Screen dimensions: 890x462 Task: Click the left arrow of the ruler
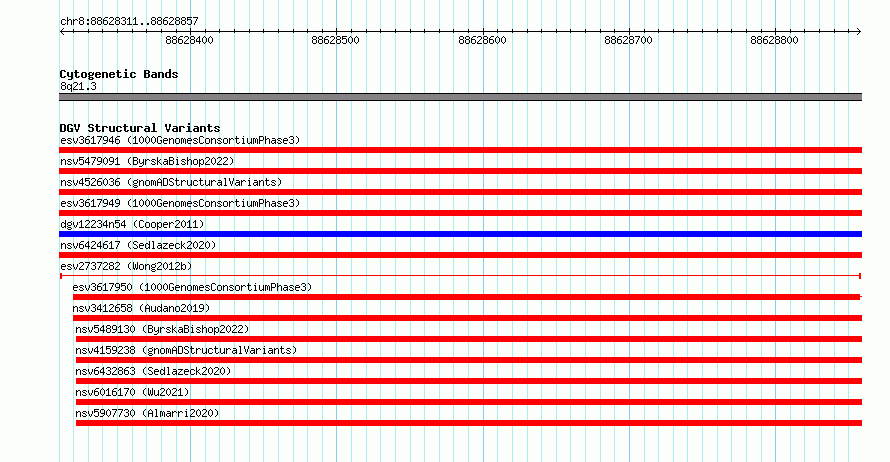click(x=62, y=31)
